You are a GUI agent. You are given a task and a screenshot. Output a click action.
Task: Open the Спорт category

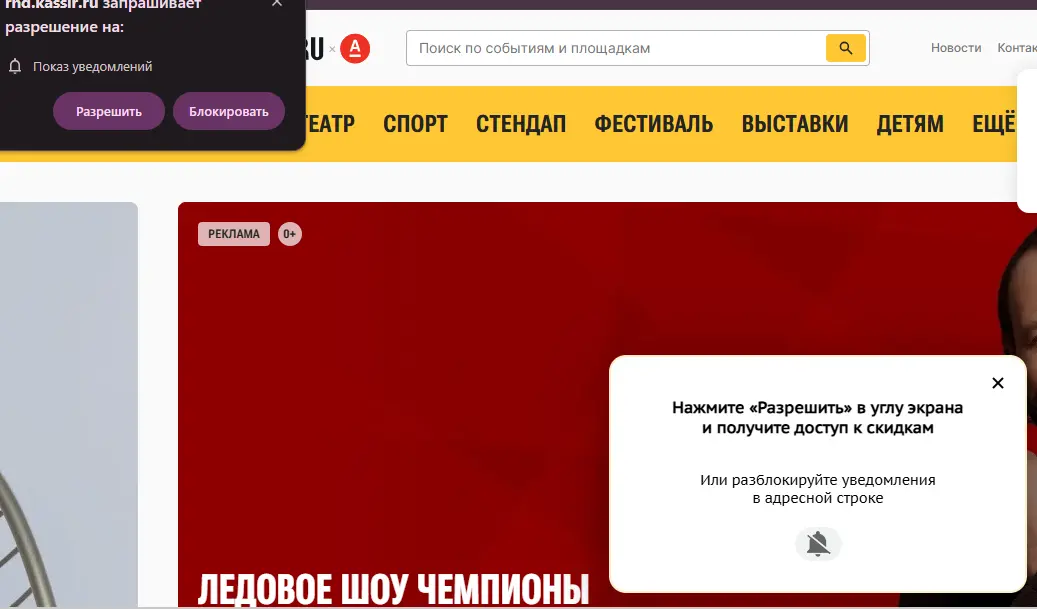(x=415, y=124)
